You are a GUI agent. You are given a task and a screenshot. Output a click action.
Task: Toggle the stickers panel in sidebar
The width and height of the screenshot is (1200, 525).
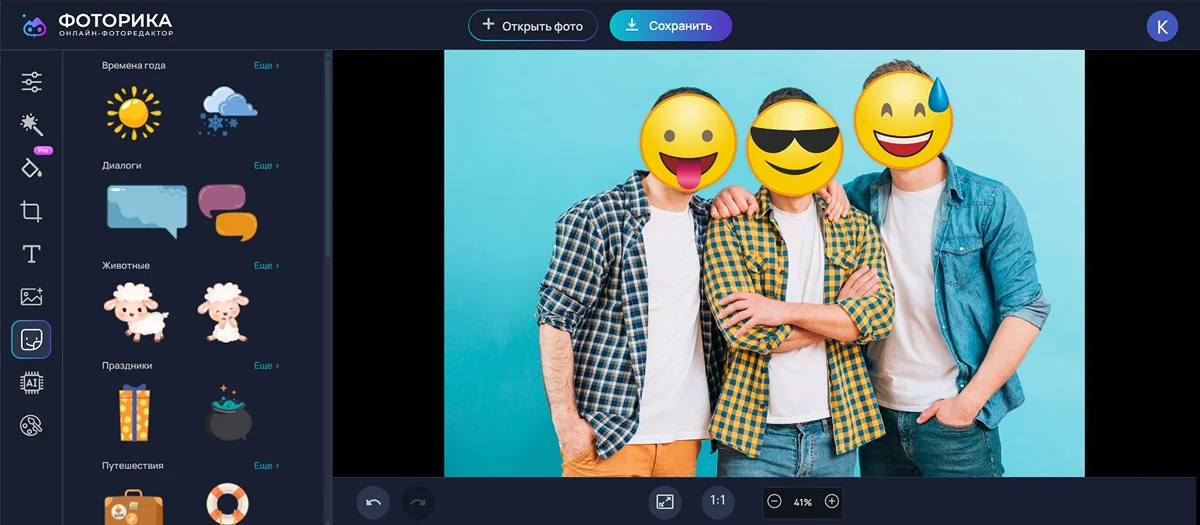pyautogui.click(x=31, y=340)
